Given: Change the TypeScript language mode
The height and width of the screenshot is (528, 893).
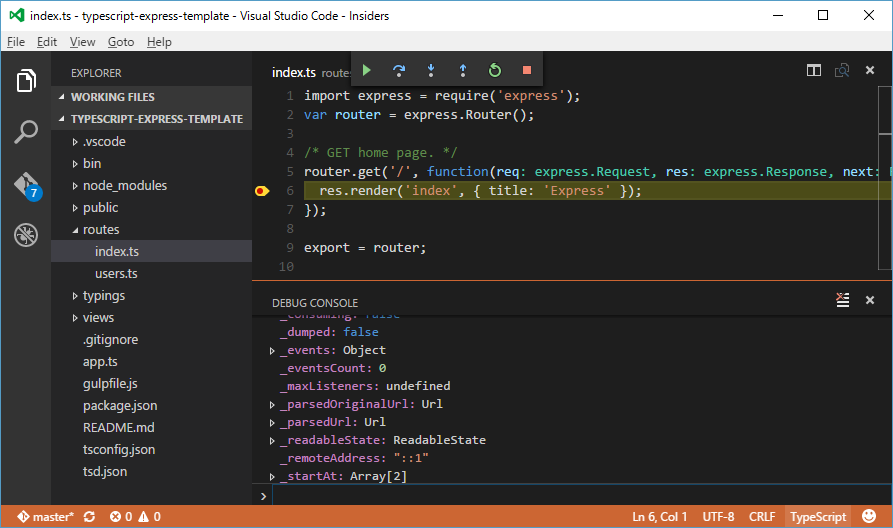Looking at the screenshot, I should (x=818, y=517).
